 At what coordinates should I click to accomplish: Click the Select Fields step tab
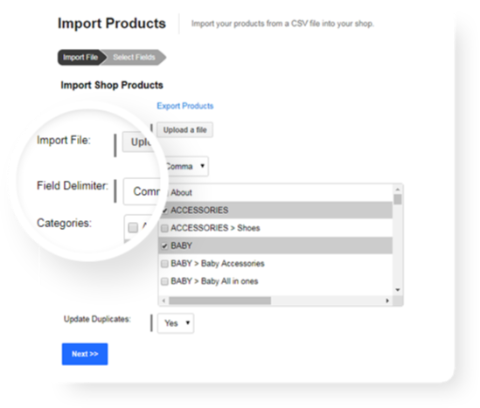click(x=134, y=57)
